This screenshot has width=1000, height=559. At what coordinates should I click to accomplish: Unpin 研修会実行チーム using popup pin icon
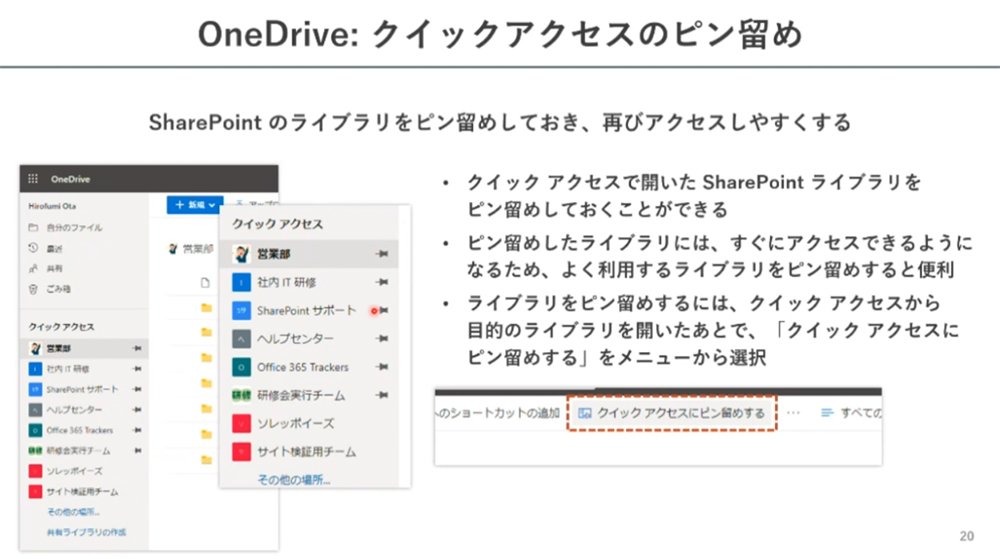[x=382, y=395]
